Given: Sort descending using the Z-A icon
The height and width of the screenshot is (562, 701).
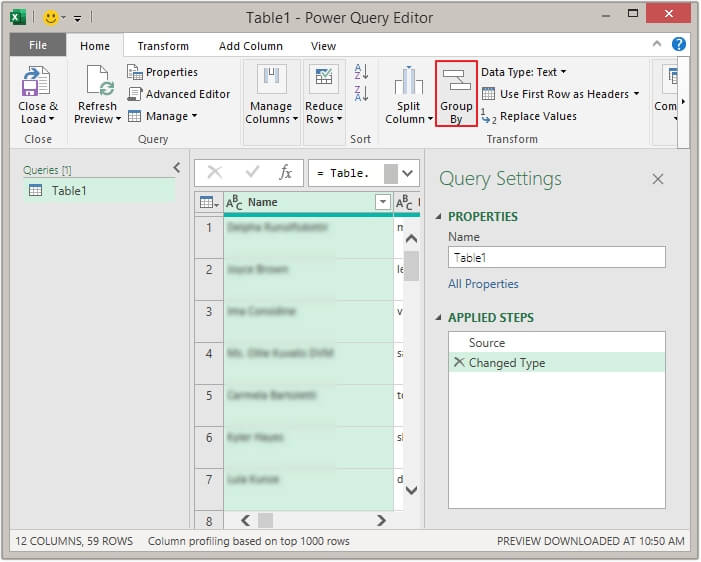Looking at the screenshot, I should click(x=361, y=93).
